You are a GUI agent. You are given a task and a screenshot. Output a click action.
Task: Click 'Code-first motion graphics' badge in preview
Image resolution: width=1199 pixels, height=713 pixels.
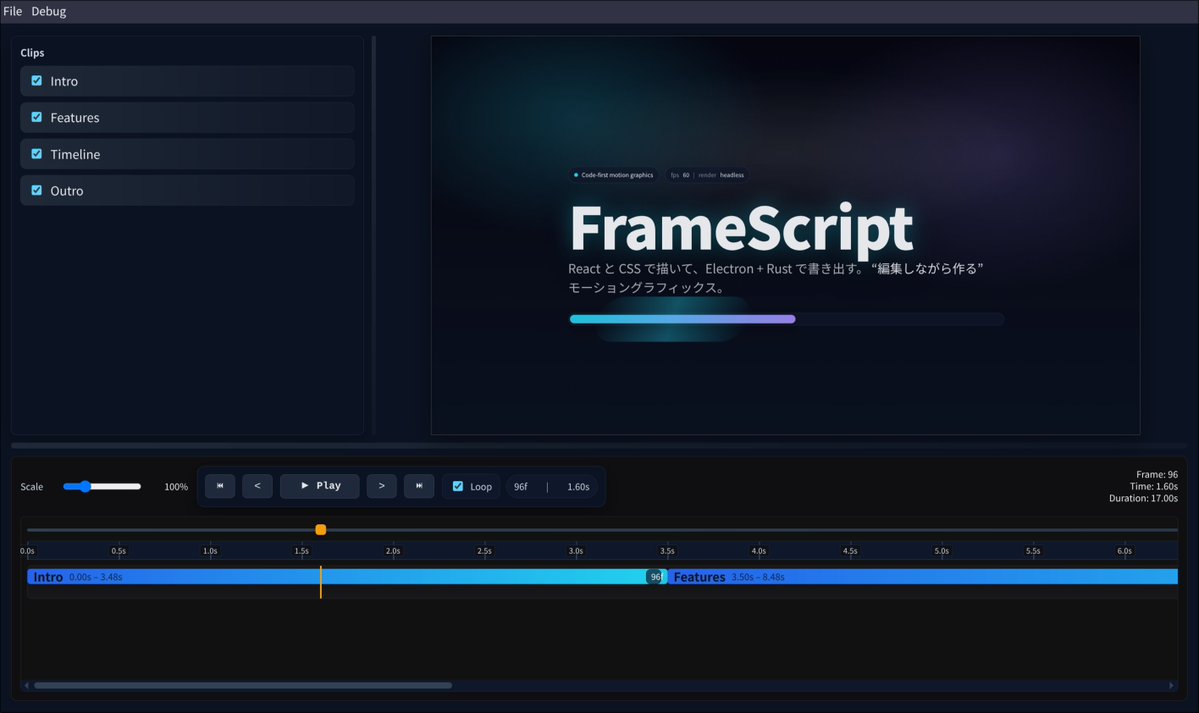point(613,175)
